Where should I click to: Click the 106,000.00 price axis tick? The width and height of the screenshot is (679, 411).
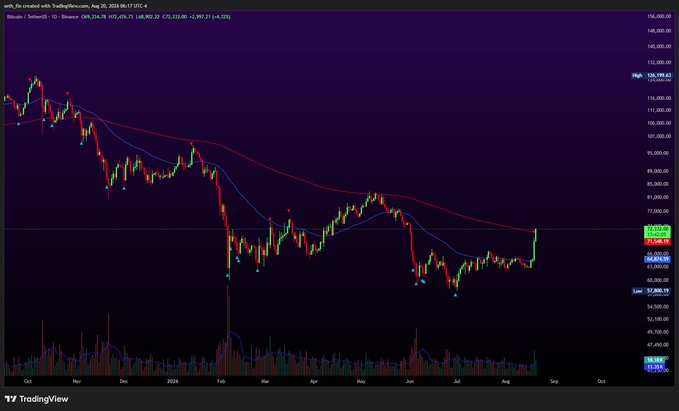coord(658,123)
